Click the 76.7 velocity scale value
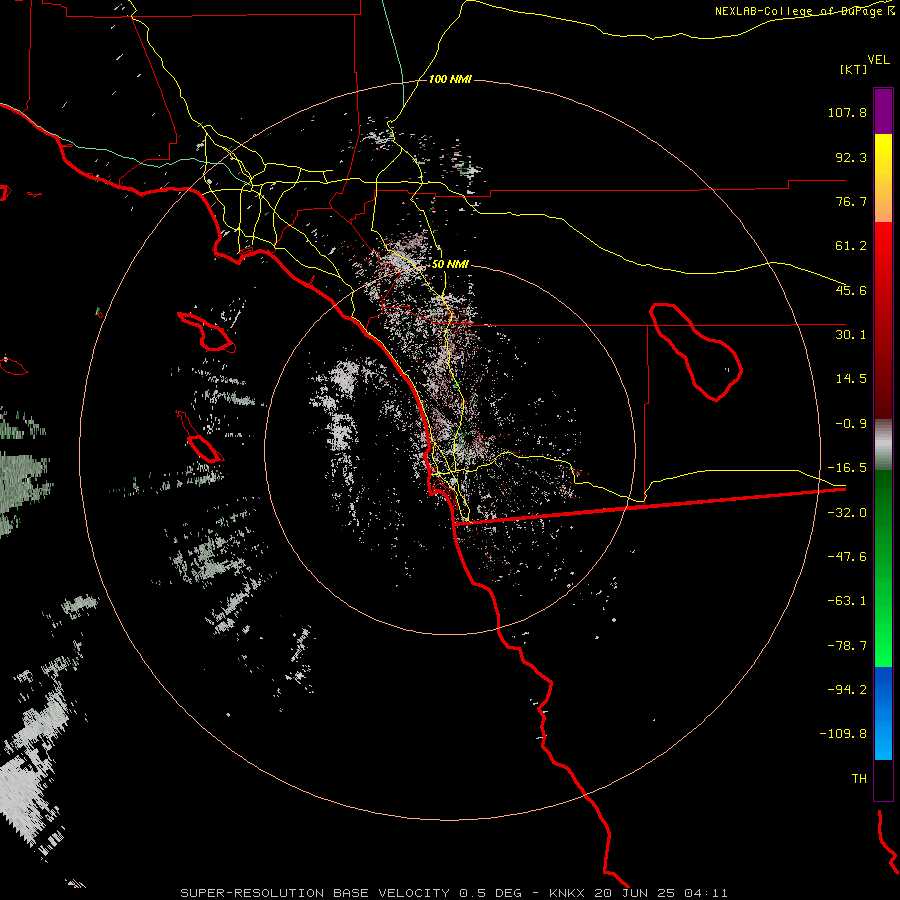This screenshot has height=900, width=900. [x=851, y=201]
